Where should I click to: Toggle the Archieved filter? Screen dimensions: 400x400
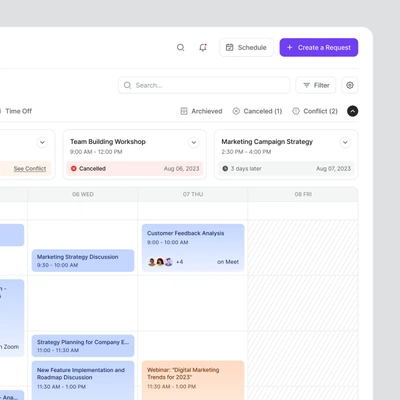pyautogui.click(x=201, y=111)
